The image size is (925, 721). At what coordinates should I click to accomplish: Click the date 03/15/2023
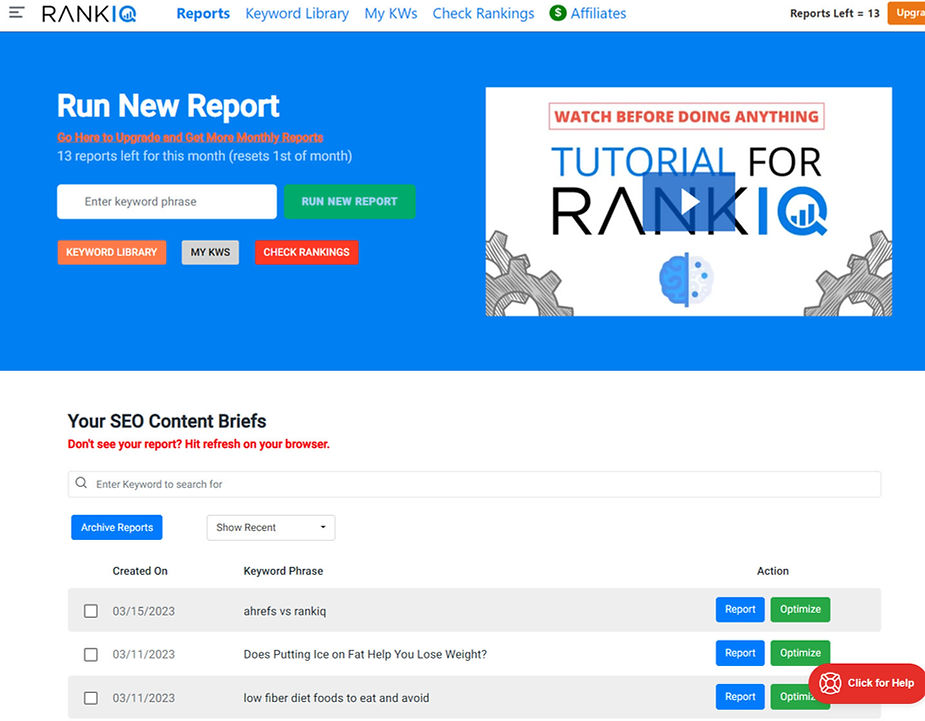coord(143,611)
